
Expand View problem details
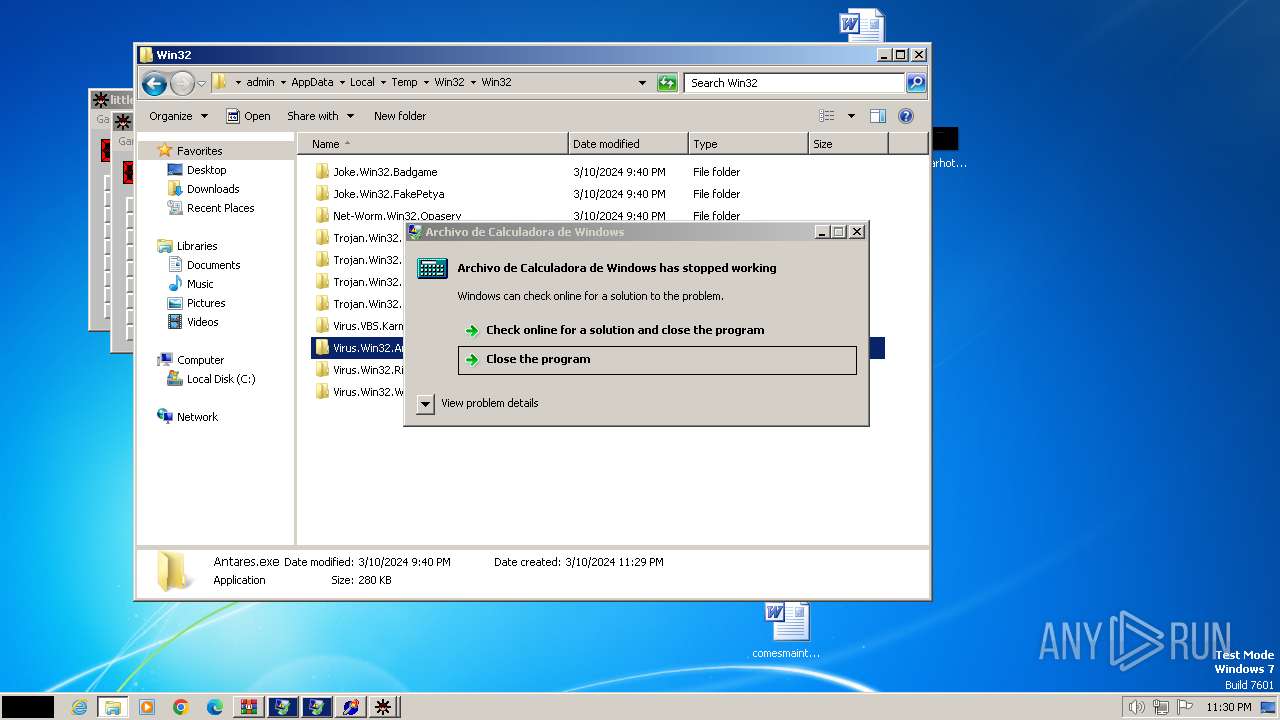click(x=479, y=403)
